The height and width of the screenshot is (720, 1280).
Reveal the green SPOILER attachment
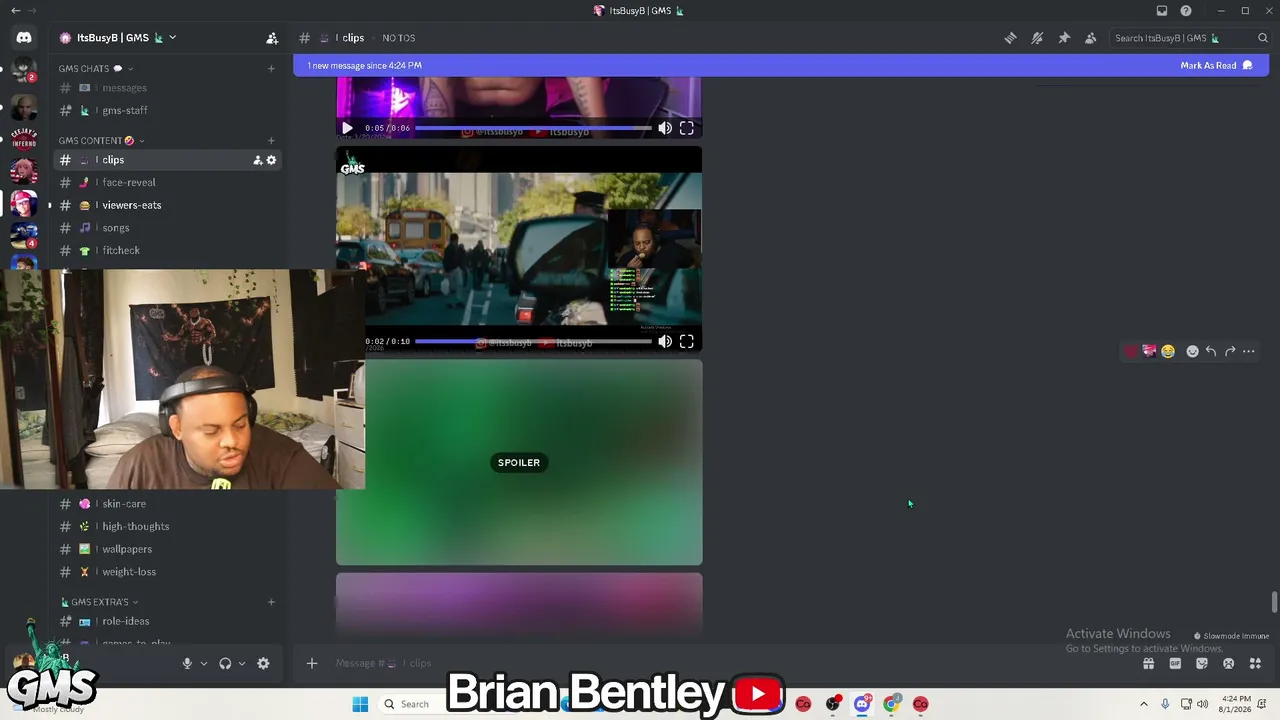[x=519, y=462]
